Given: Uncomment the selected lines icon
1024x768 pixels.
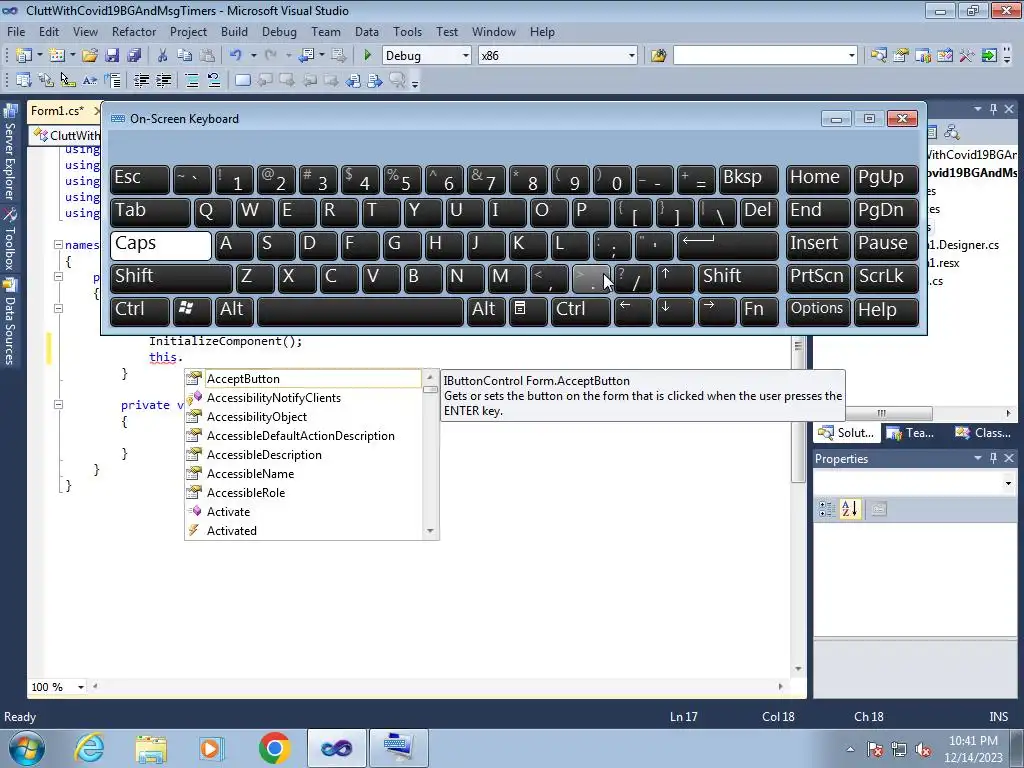Looking at the screenshot, I should tap(214, 80).
